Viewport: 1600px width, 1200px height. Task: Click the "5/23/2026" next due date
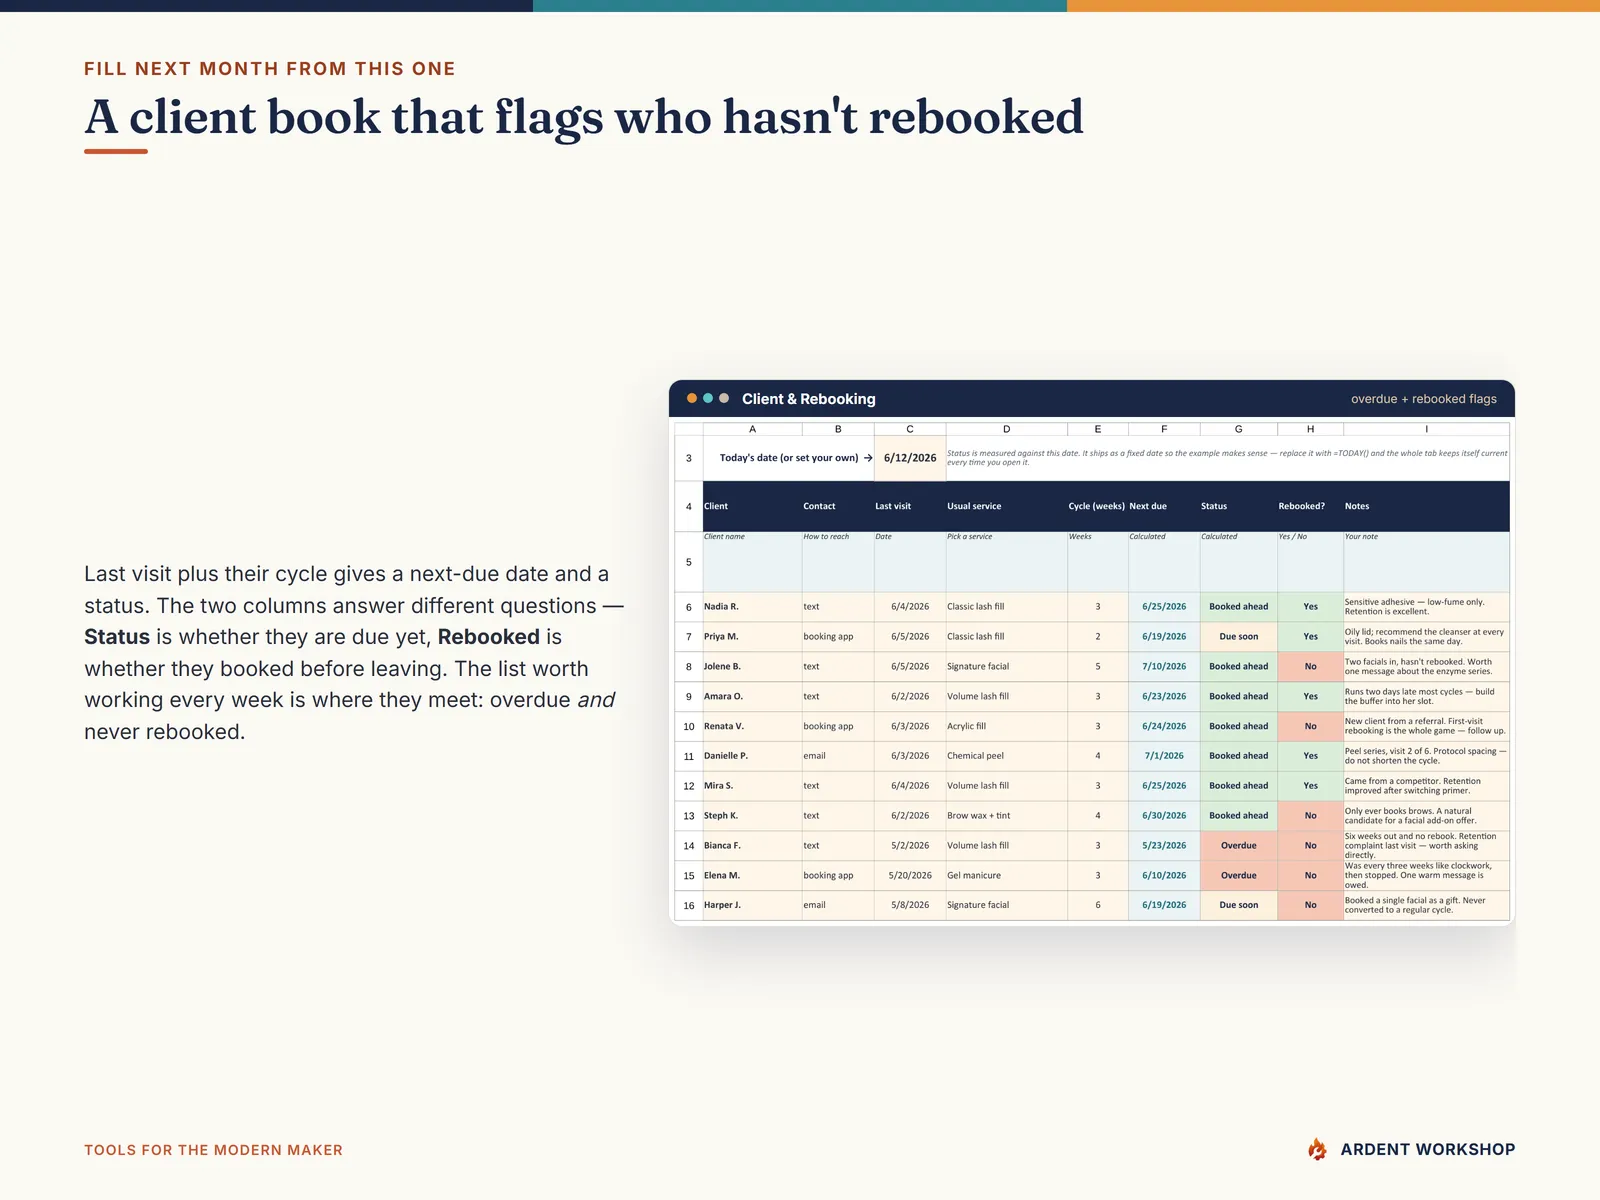[1164, 846]
